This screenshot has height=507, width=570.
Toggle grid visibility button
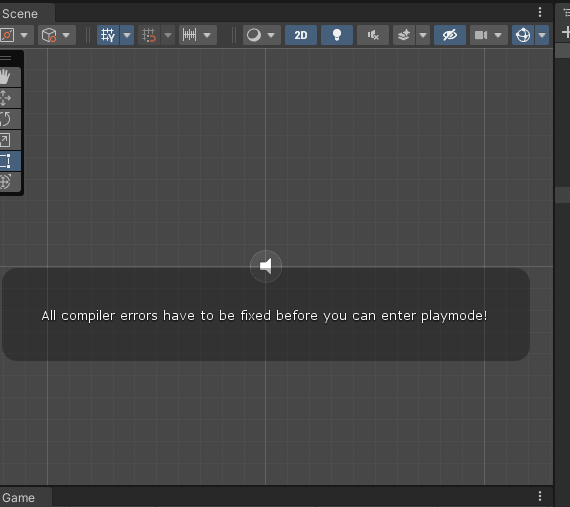point(108,35)
